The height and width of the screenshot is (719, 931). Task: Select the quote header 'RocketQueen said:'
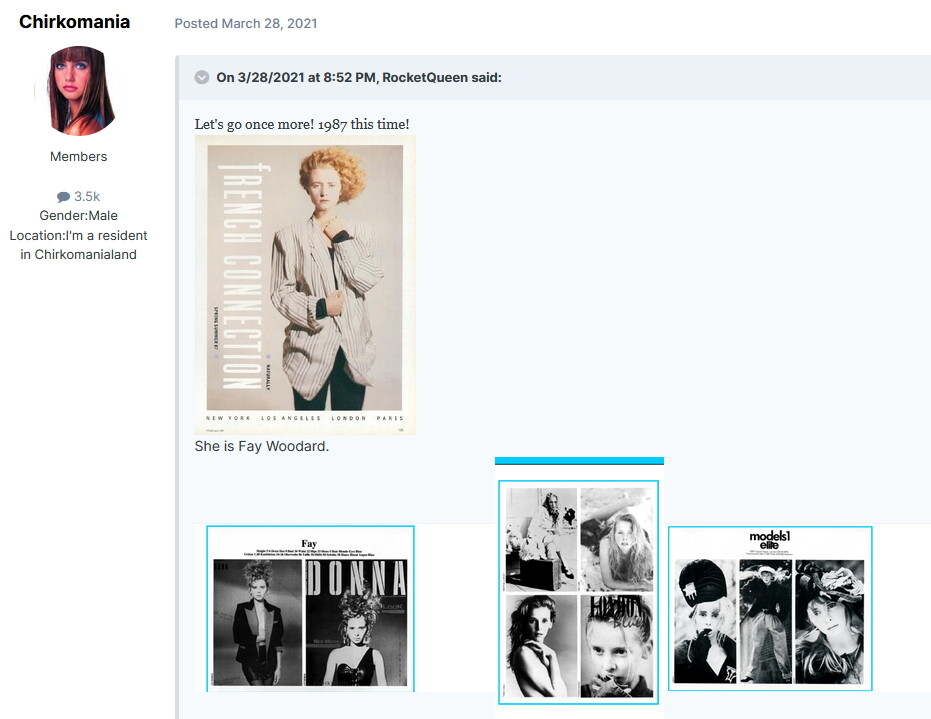tap(442, 78)
